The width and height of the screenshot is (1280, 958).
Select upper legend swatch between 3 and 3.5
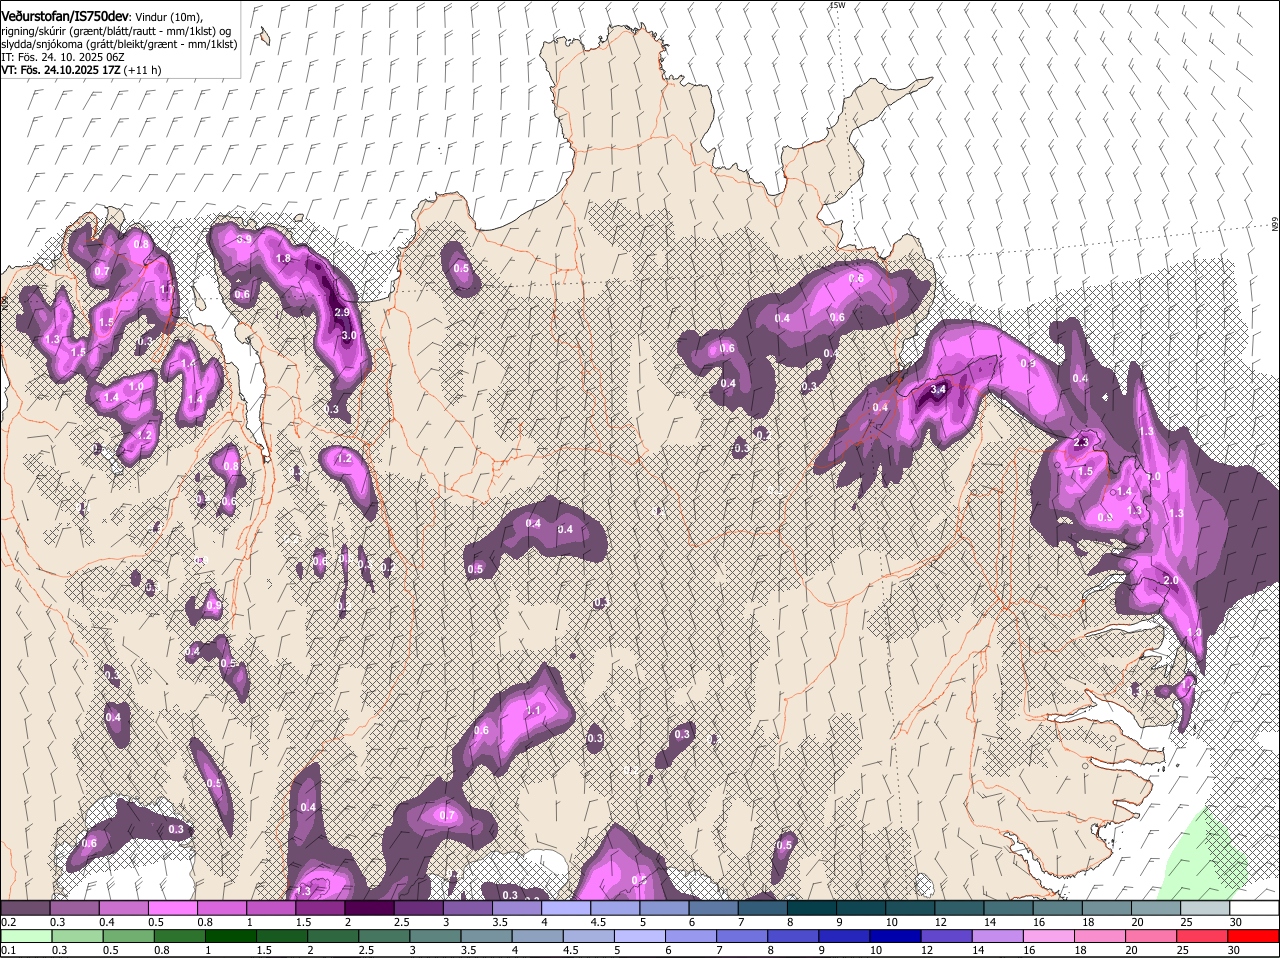coord(468,908)
